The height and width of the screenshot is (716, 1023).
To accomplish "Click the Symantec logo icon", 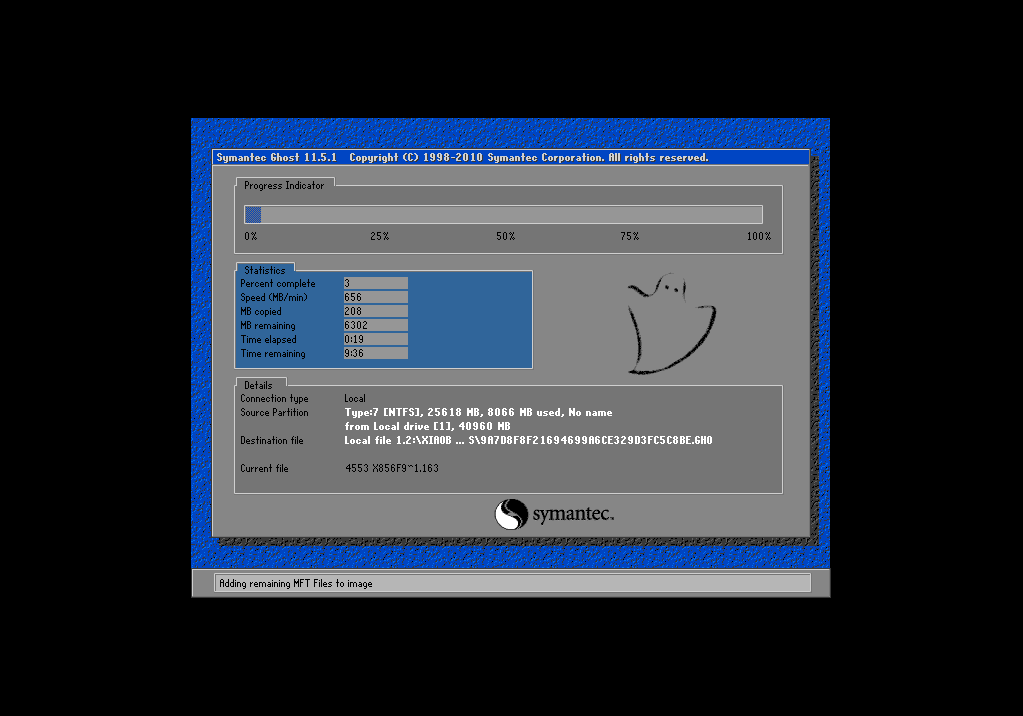I will [509, 515].
